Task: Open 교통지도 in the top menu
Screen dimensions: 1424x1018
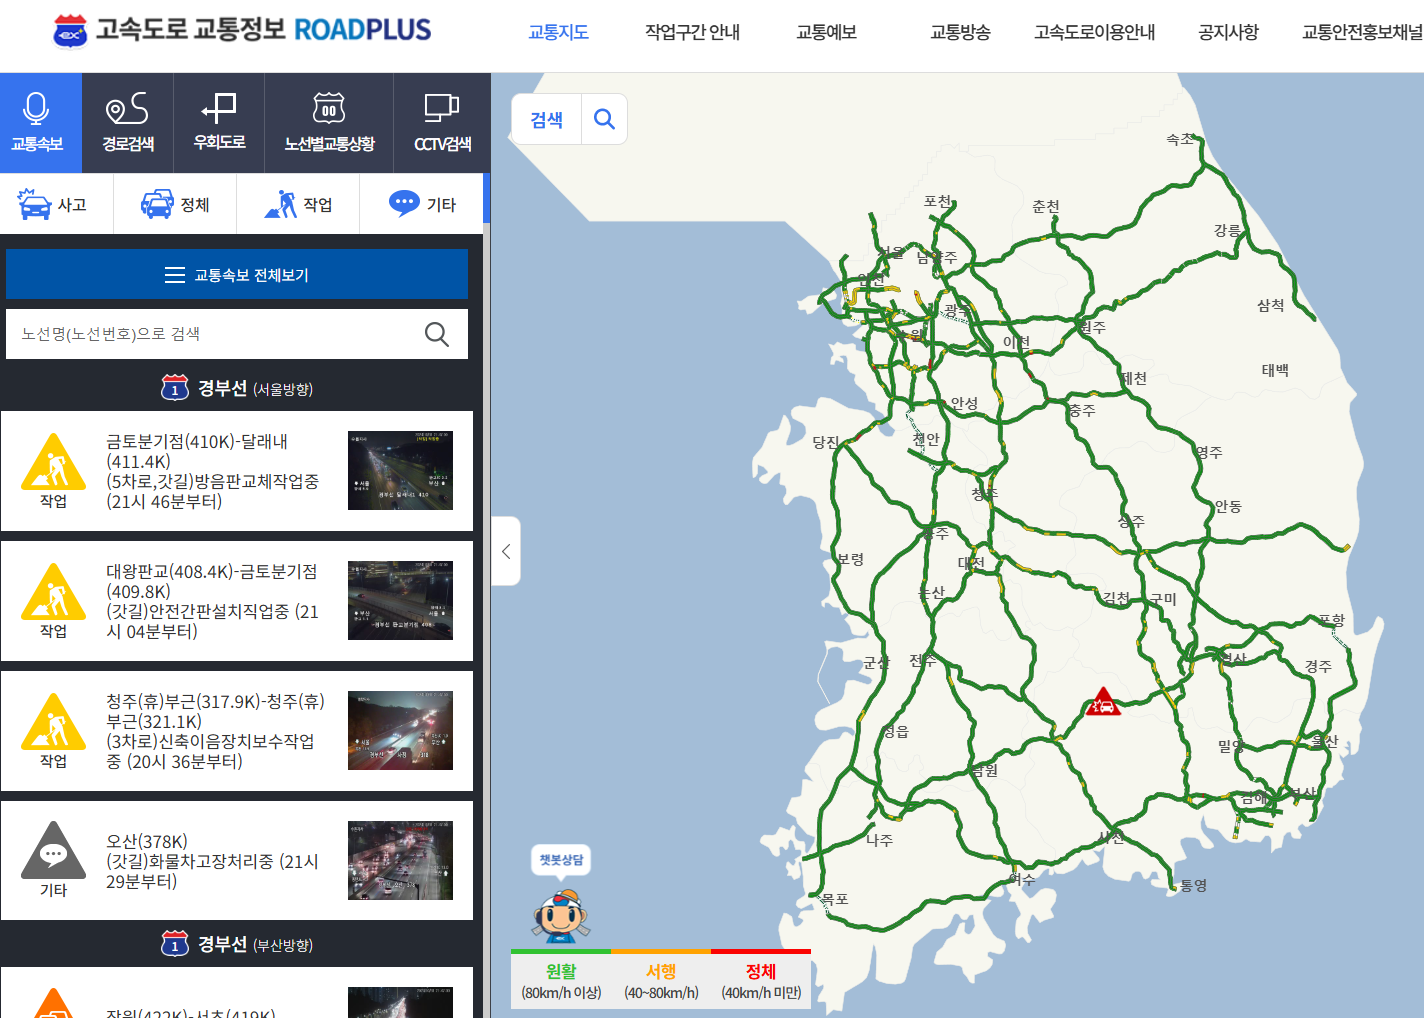Action: 558,32
